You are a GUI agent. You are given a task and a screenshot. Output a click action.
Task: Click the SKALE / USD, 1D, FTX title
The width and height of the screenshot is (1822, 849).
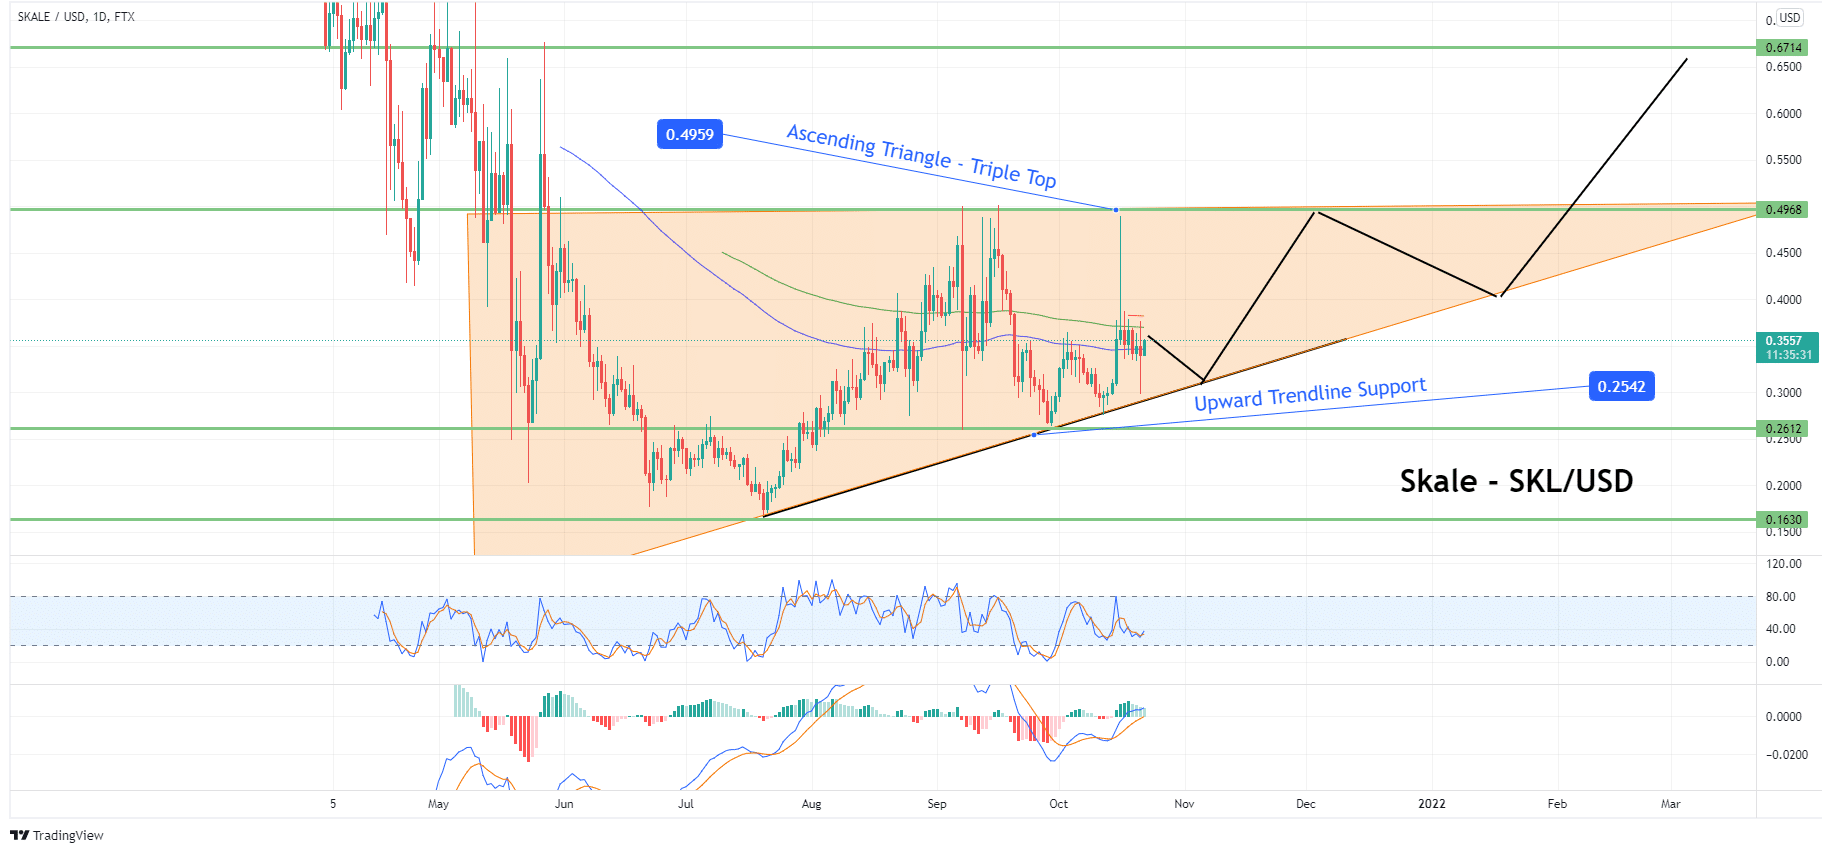click(x=76, y=17)
